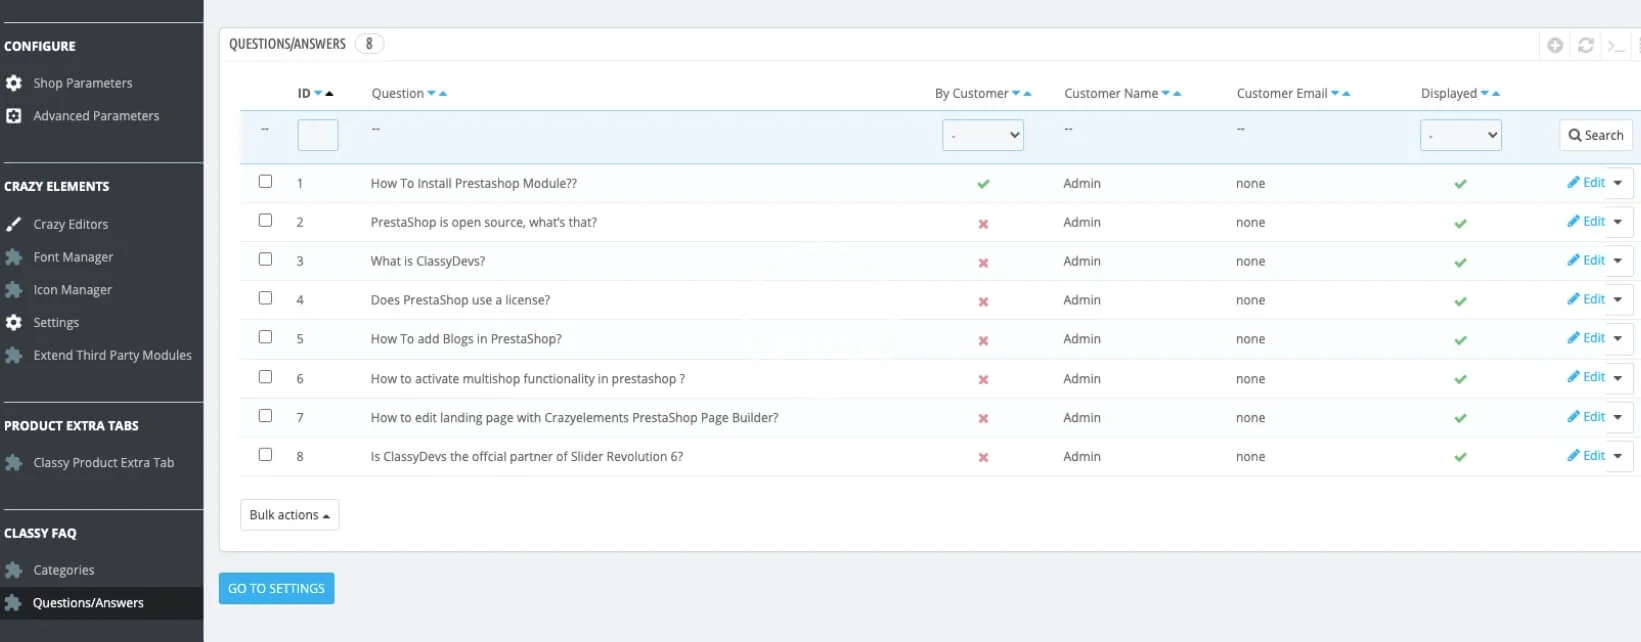The width and height of the screenshot is (1641, 642).
Task: Expand the Bulk actions menu
Action: (x=289, y=515)
